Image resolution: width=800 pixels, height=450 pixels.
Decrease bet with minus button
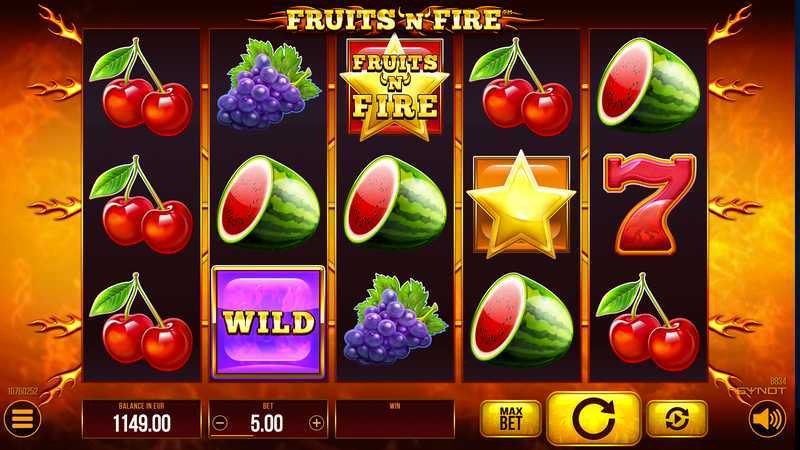[220, 423]
